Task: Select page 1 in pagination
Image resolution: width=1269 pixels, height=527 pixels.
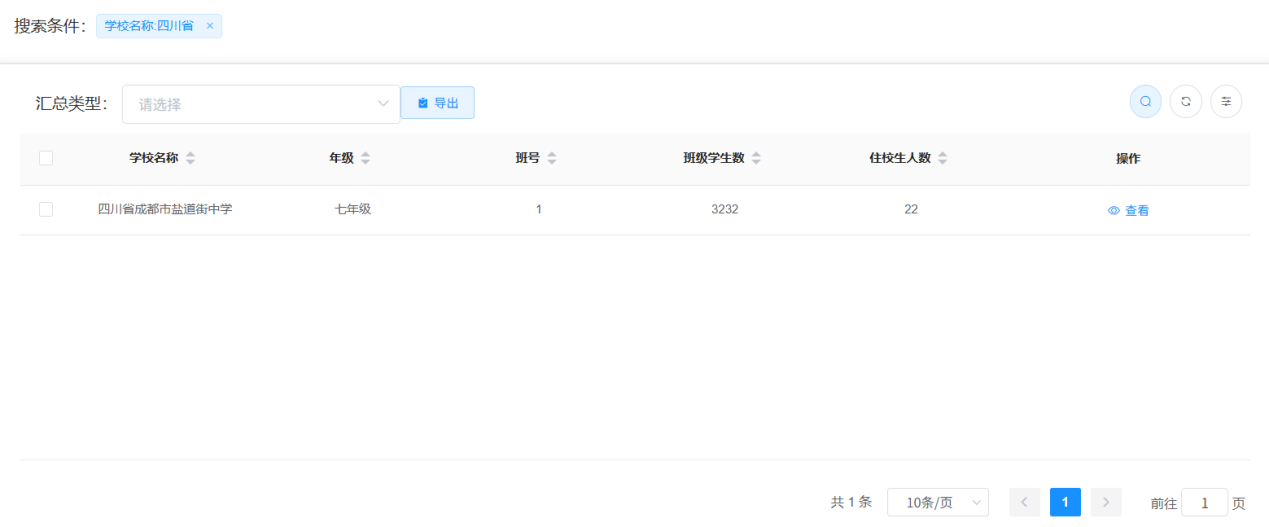Action: click(1065, 502)
